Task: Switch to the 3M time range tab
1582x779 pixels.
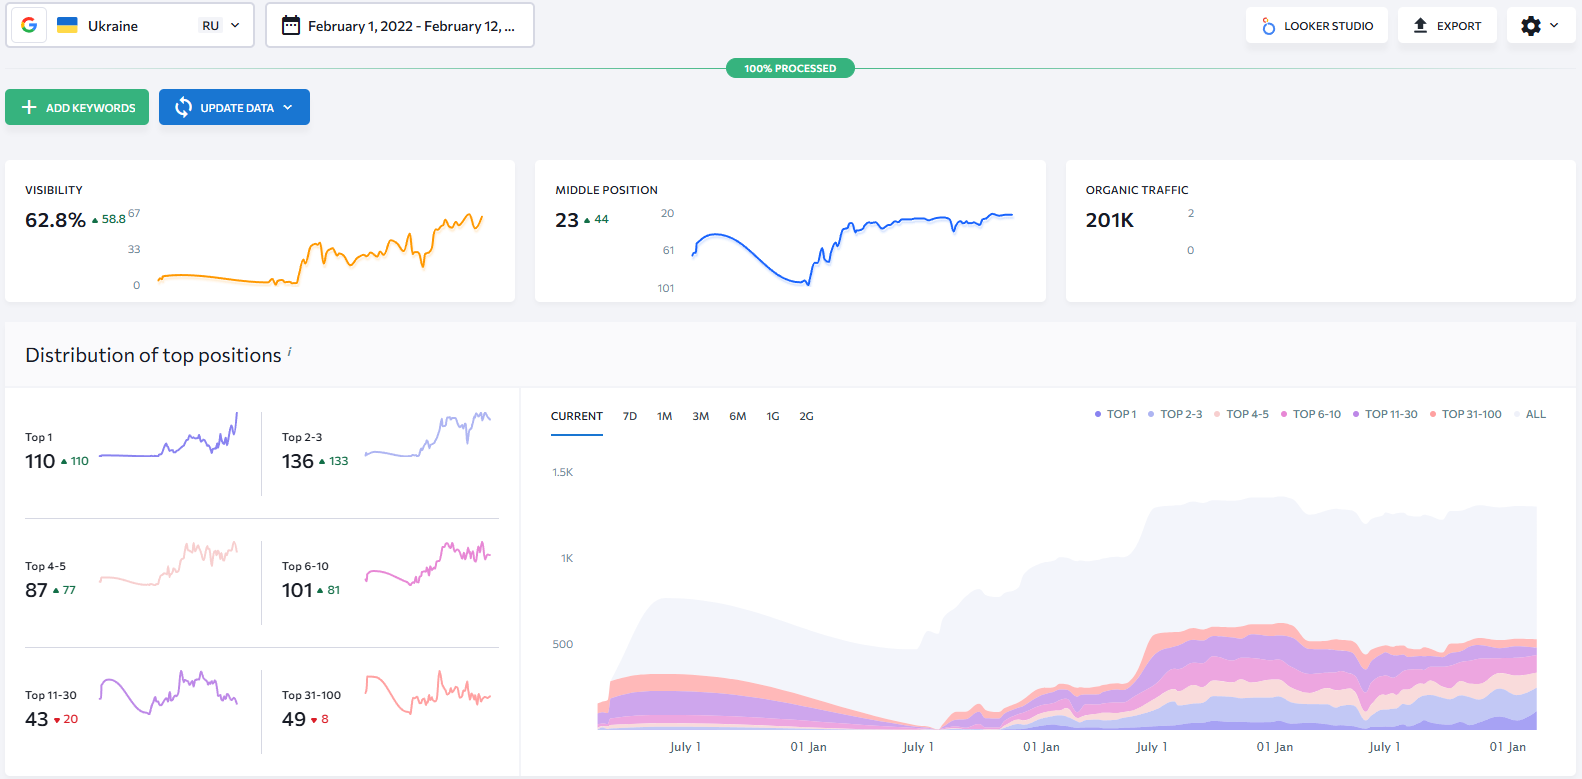Action: [700, 416]
